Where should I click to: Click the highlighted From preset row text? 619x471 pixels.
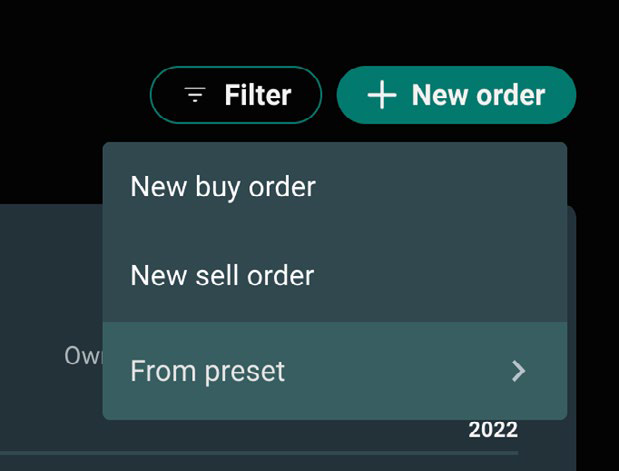point(208,372)
